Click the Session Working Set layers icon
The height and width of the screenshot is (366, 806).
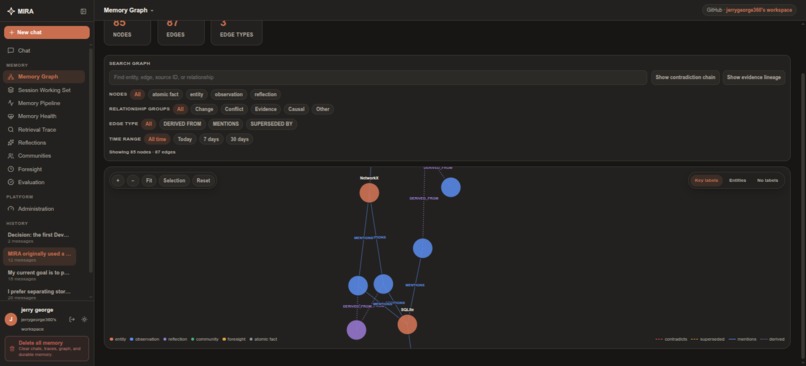click(11, 90)
